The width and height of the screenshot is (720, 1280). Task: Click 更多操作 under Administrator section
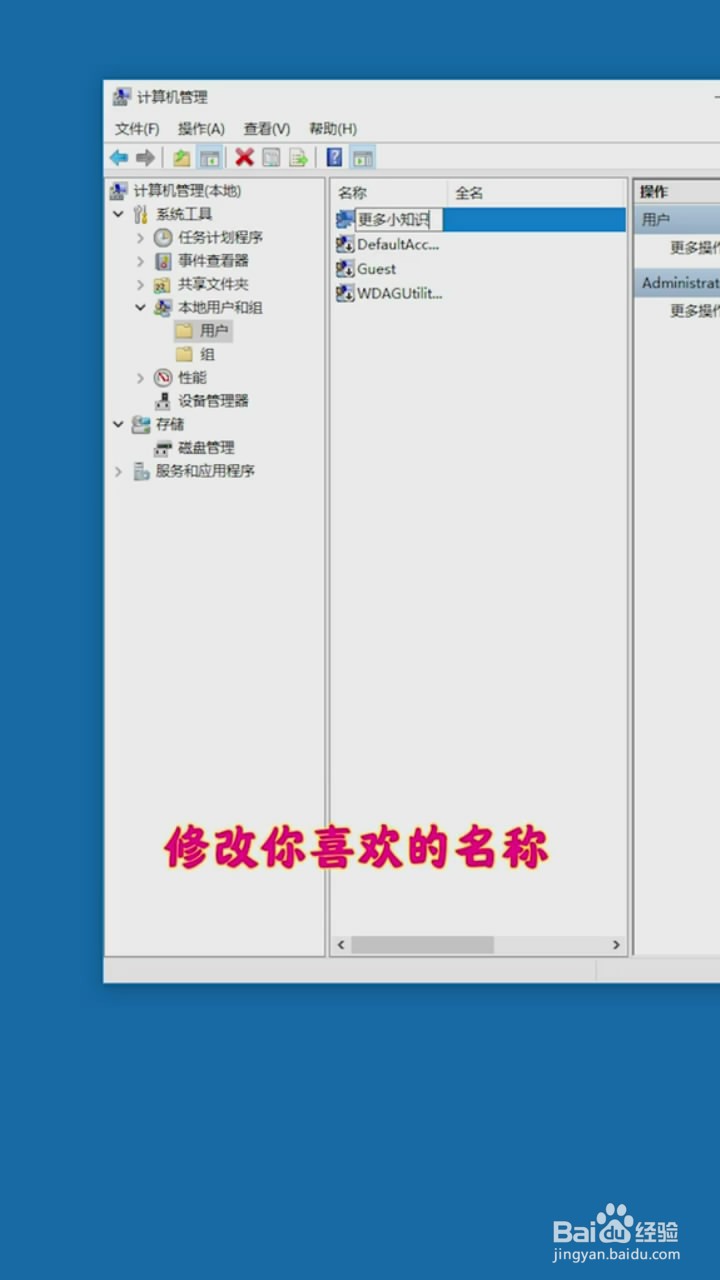click(695, 311)
